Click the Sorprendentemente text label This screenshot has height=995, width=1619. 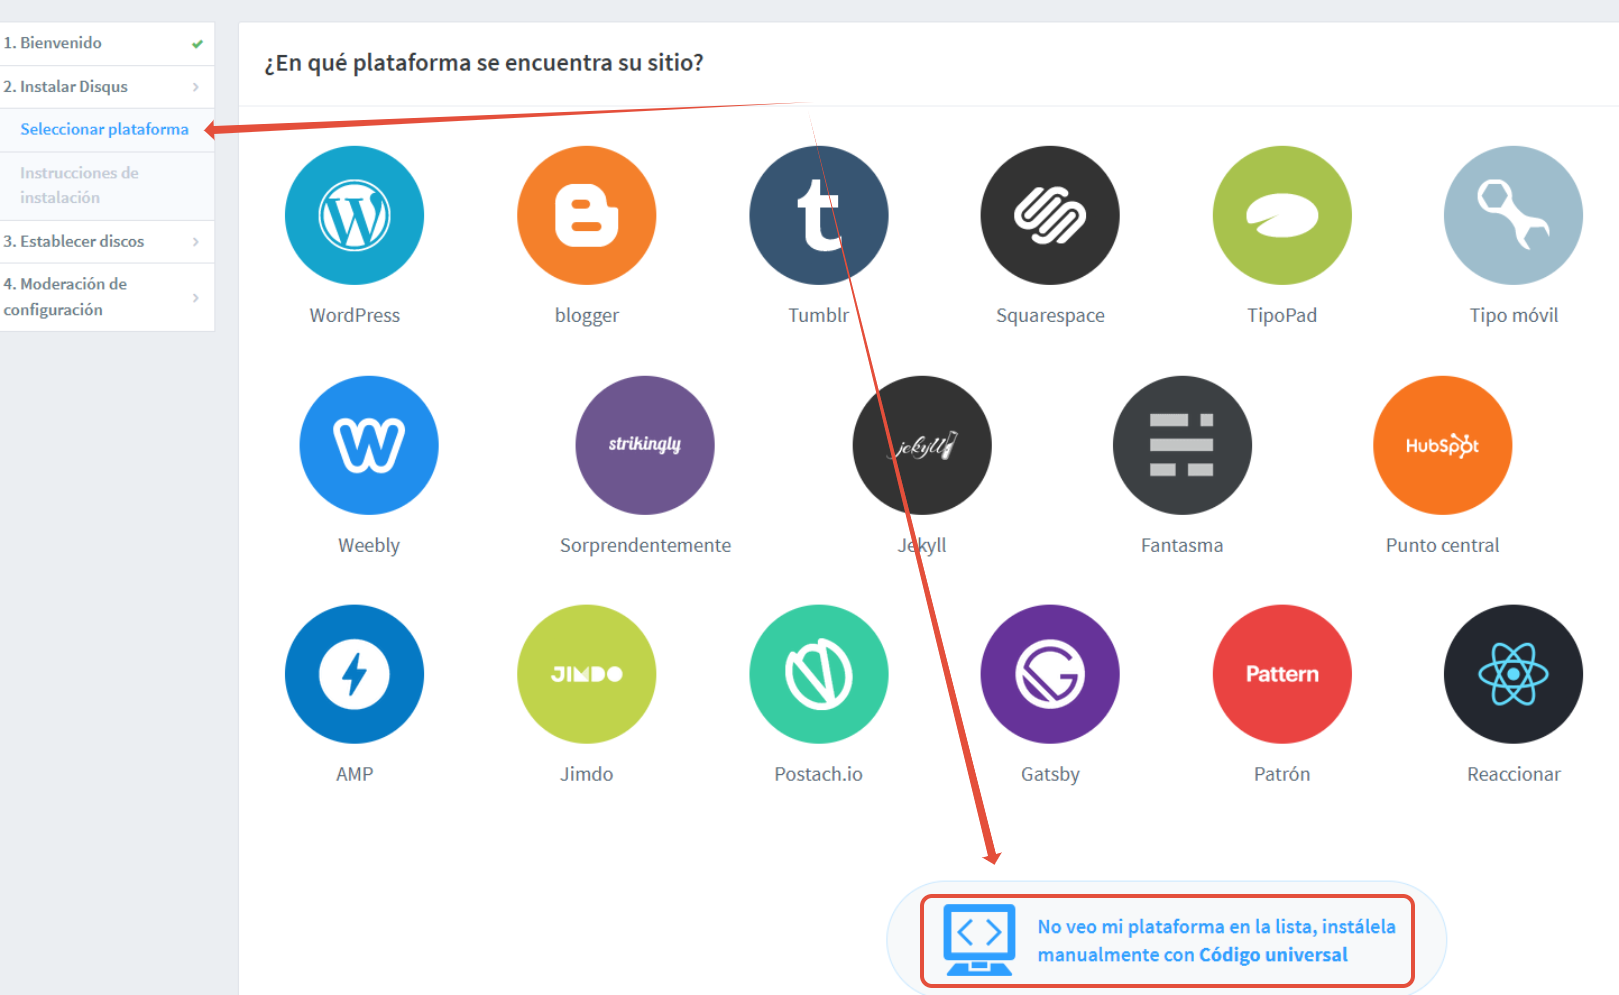click(x=645, y=545)
